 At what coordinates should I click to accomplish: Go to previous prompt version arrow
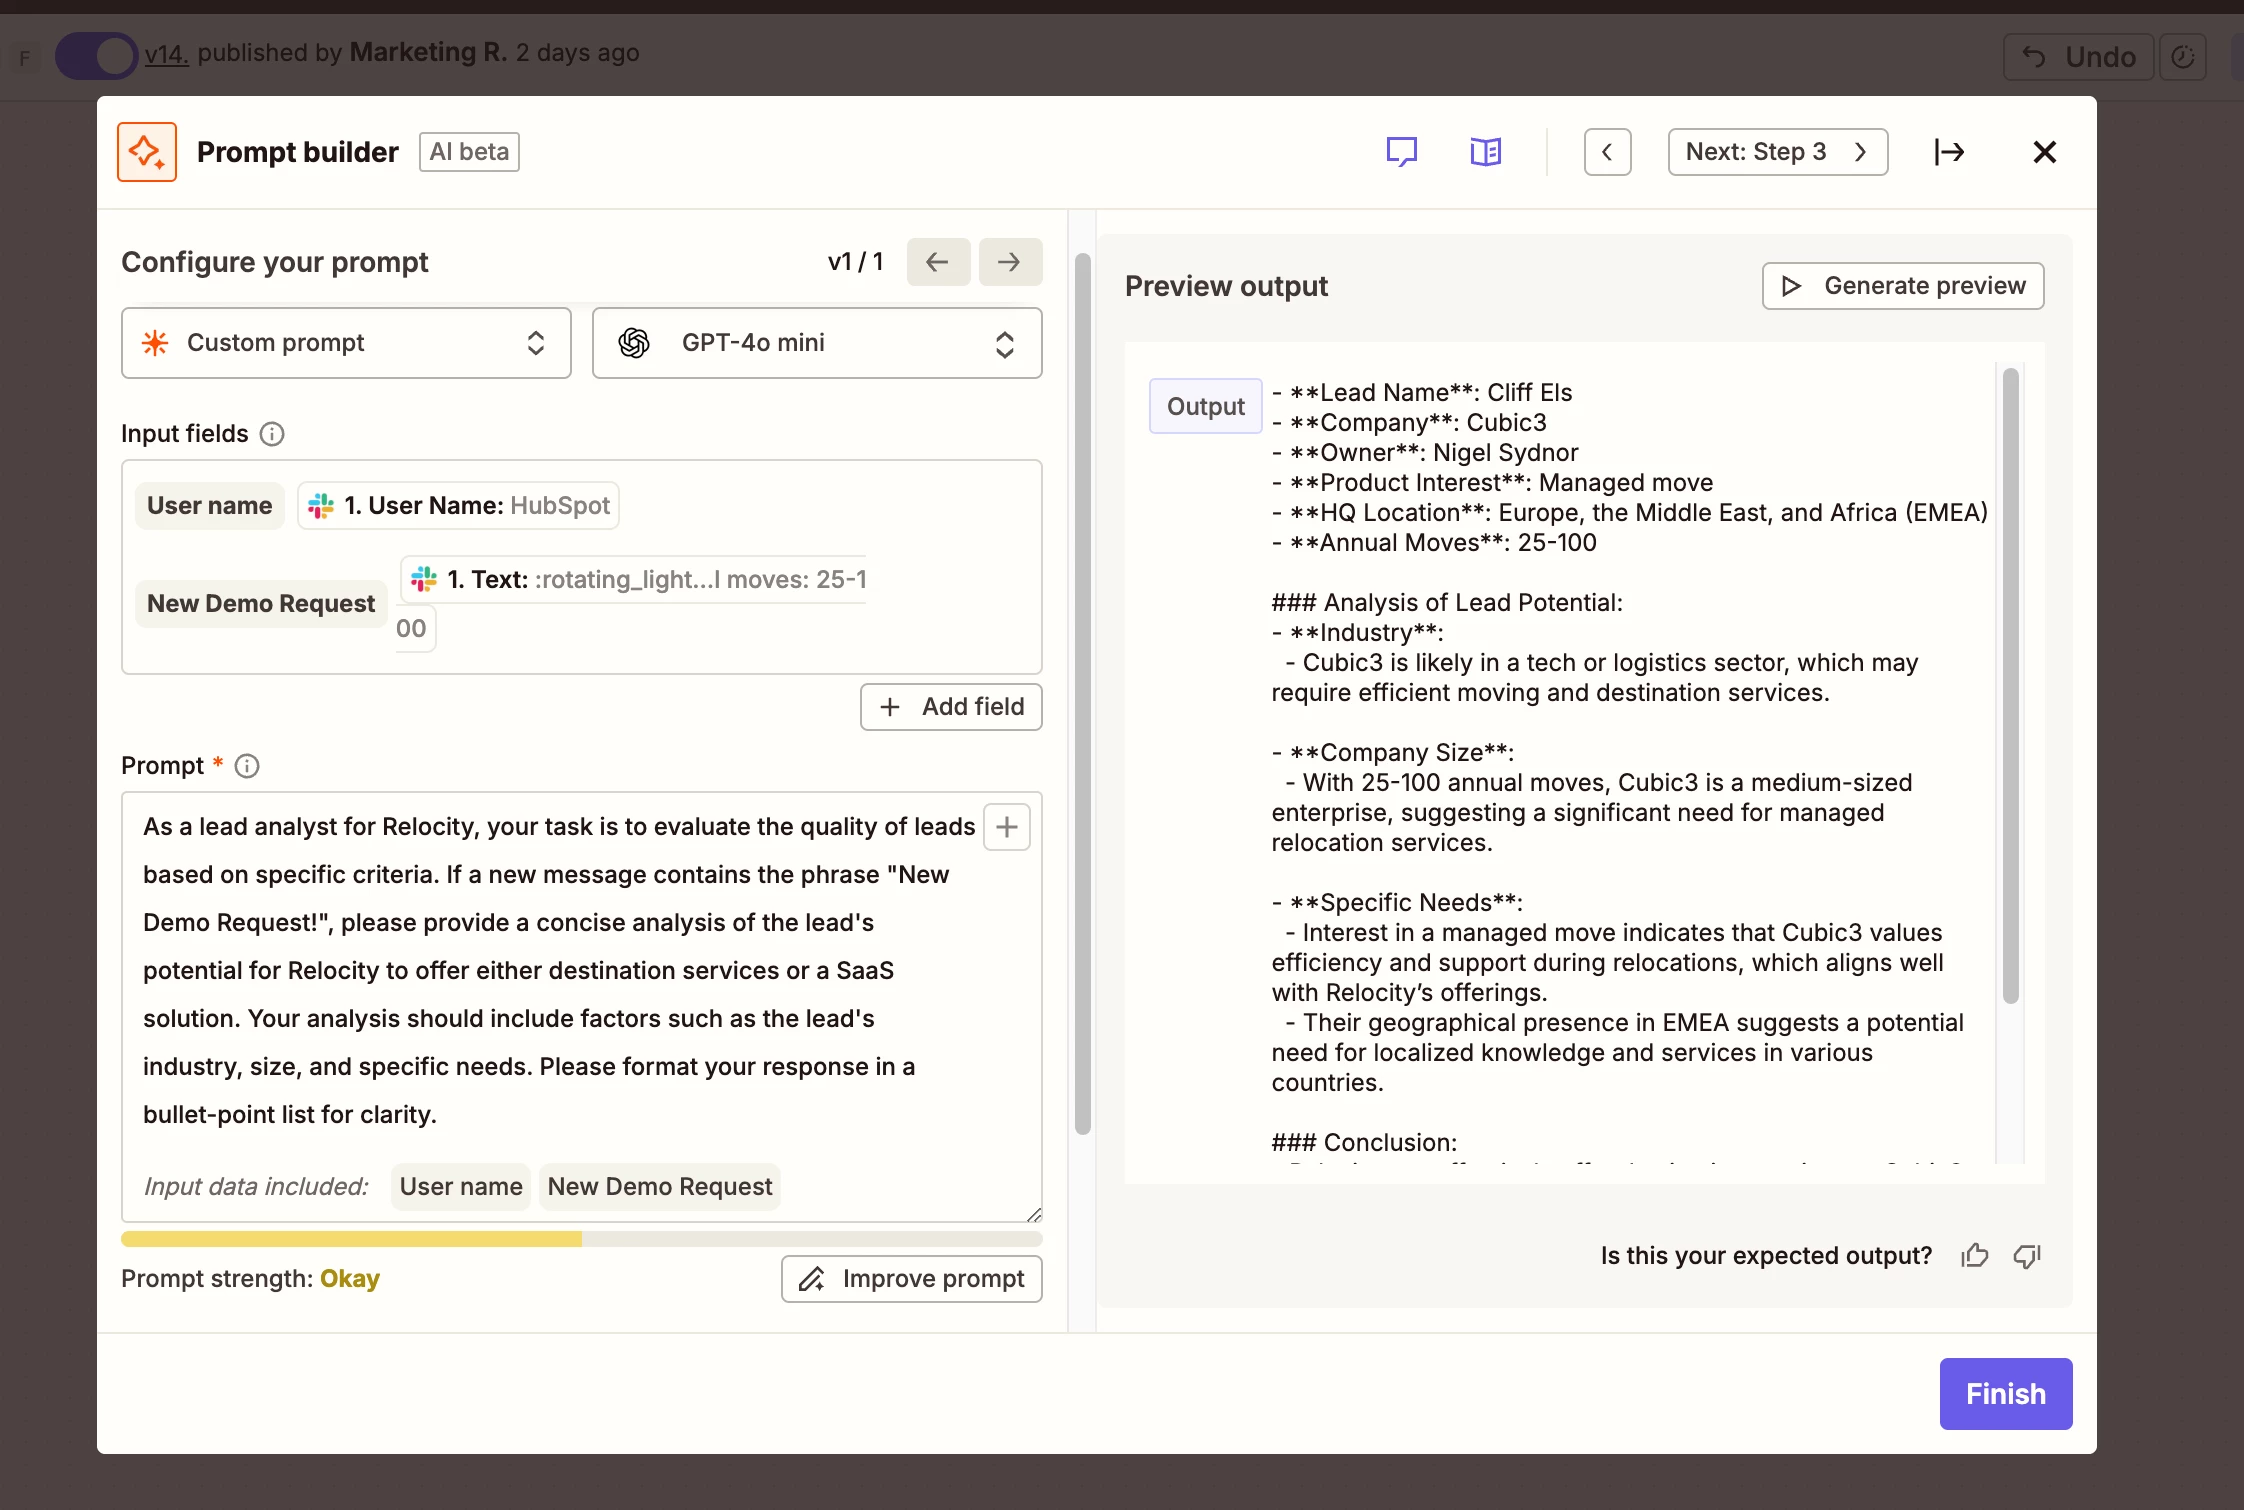point(938,262)
